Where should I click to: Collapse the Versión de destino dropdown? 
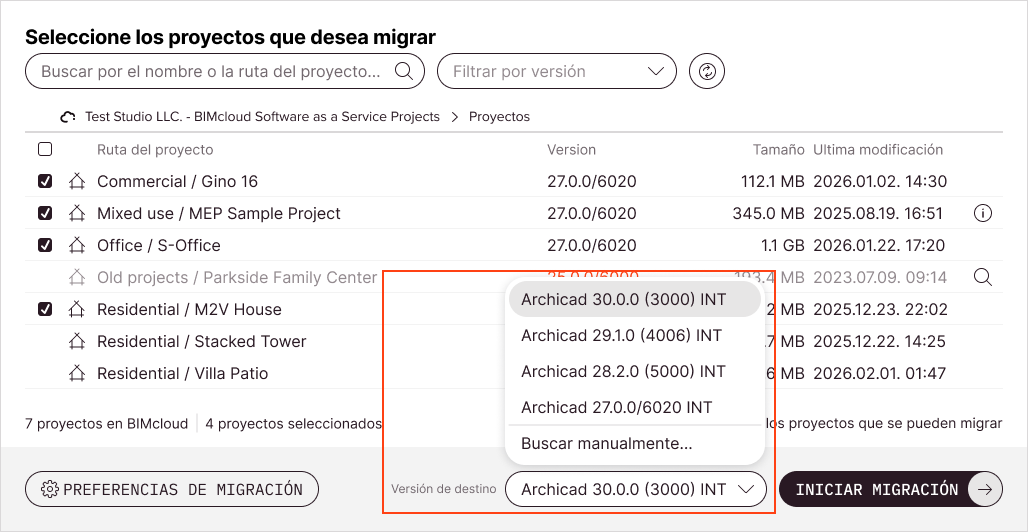click(x=636, y=489)
